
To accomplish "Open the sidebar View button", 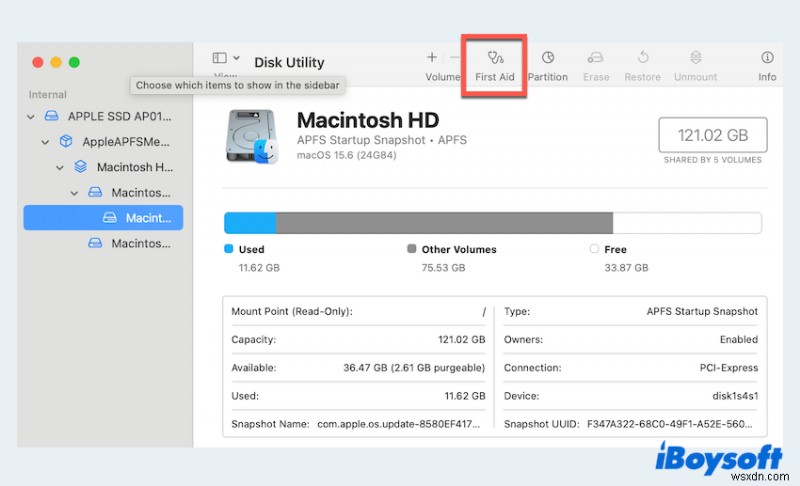I will 219,58.
